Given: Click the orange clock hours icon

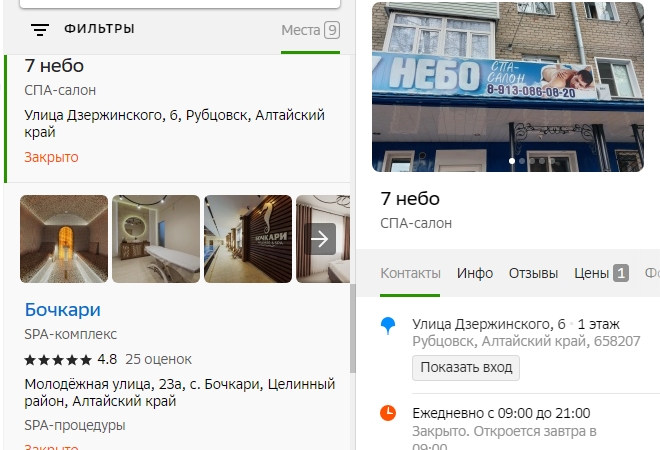Looking at the screenshot, I should 388,413.
